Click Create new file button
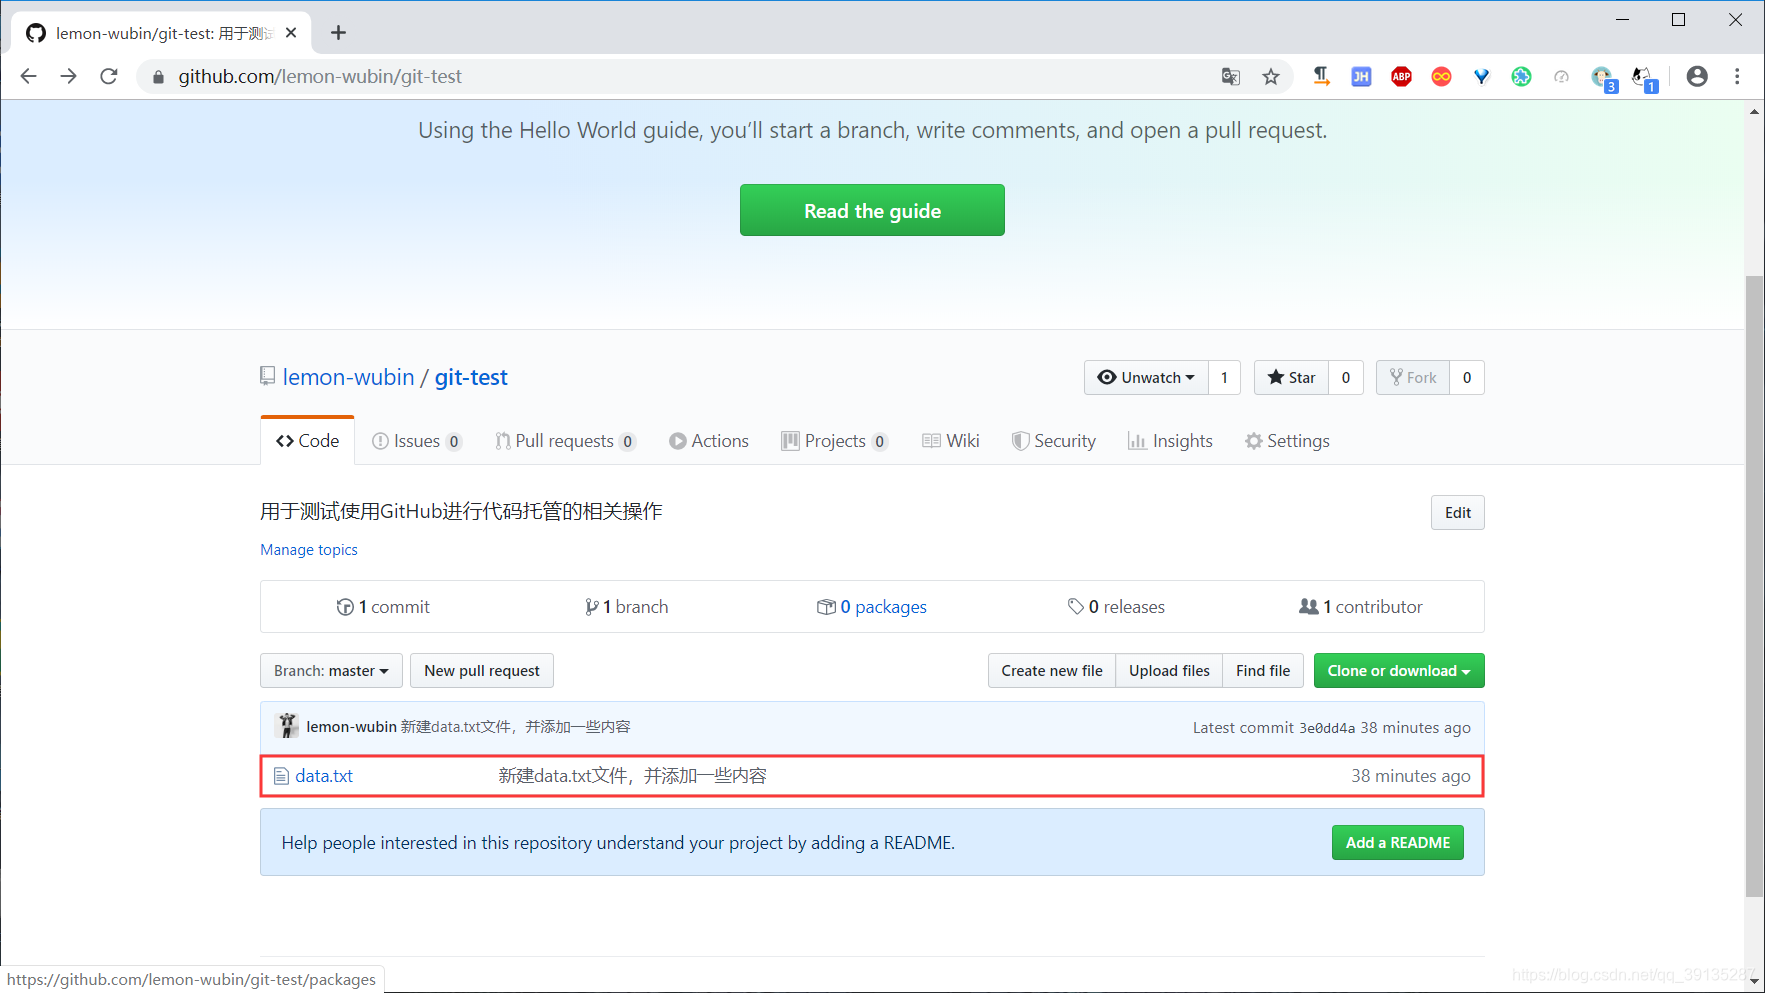 pyautogui.click(x=1052, y=670)
